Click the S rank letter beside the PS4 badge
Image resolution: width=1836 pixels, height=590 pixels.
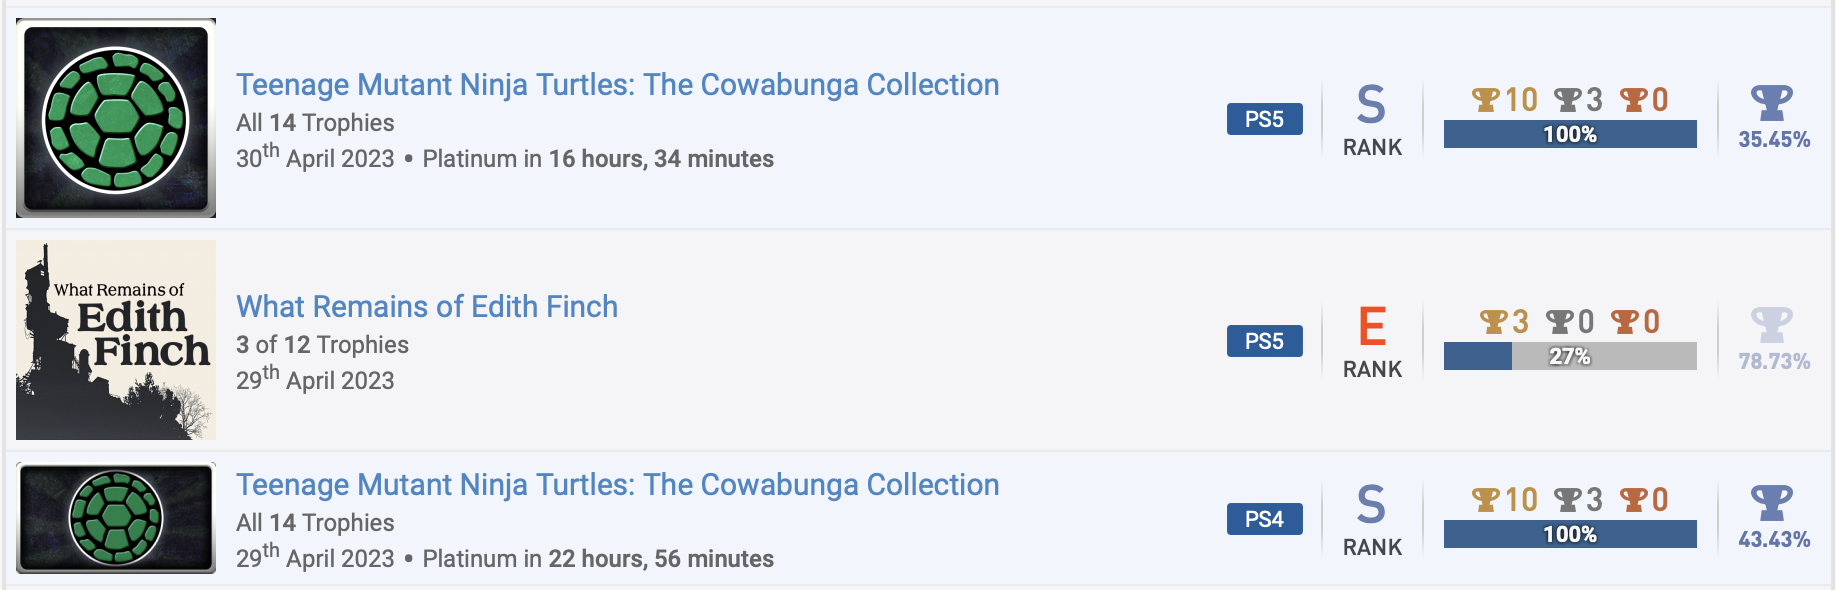[x=1371, y=505]
